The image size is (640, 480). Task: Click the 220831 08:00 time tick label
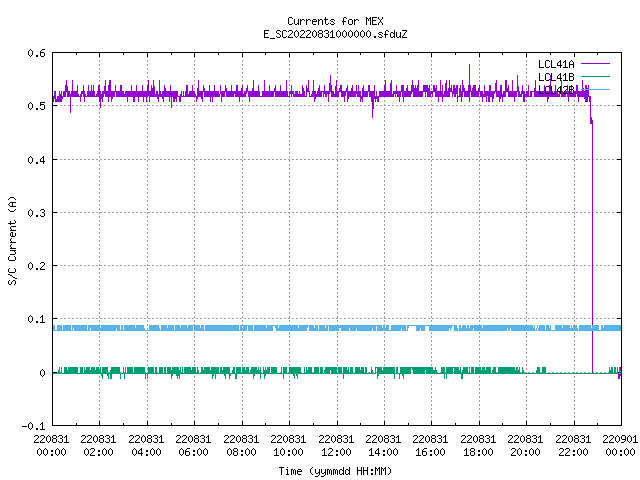(x=241, y=446)
